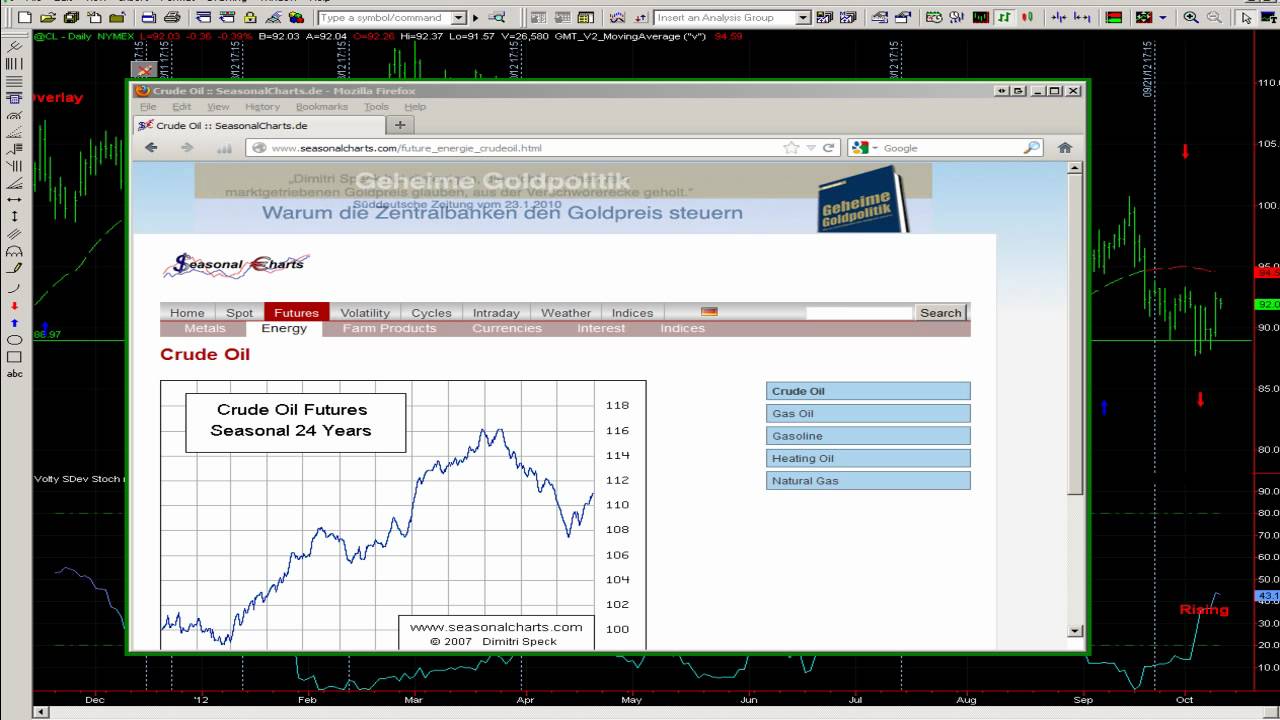The width and height of the screenshot is (1280, 720).
Task: Click the New document icon in main toolbar
Action: 25,18
